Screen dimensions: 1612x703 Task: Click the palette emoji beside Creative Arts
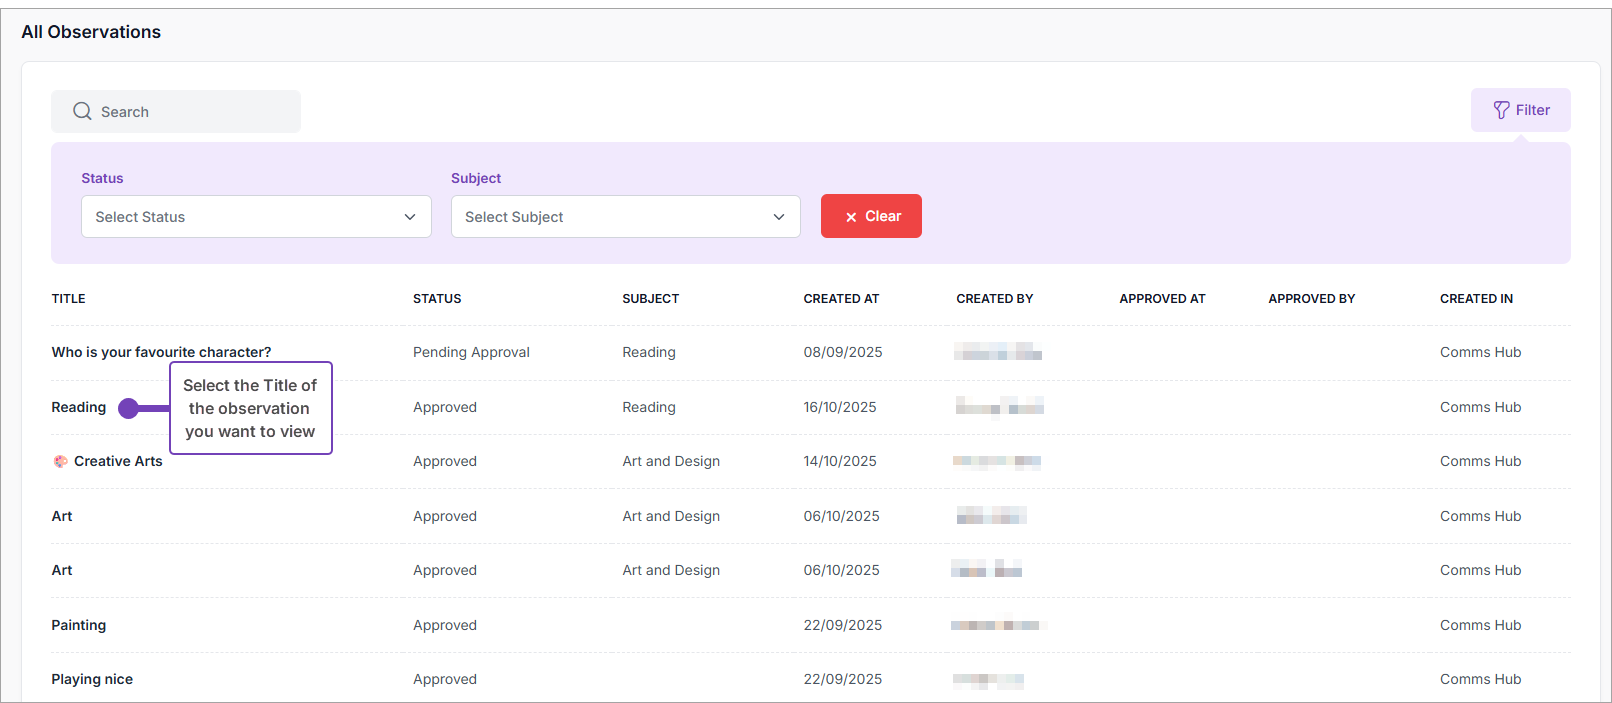coord(61,461)
